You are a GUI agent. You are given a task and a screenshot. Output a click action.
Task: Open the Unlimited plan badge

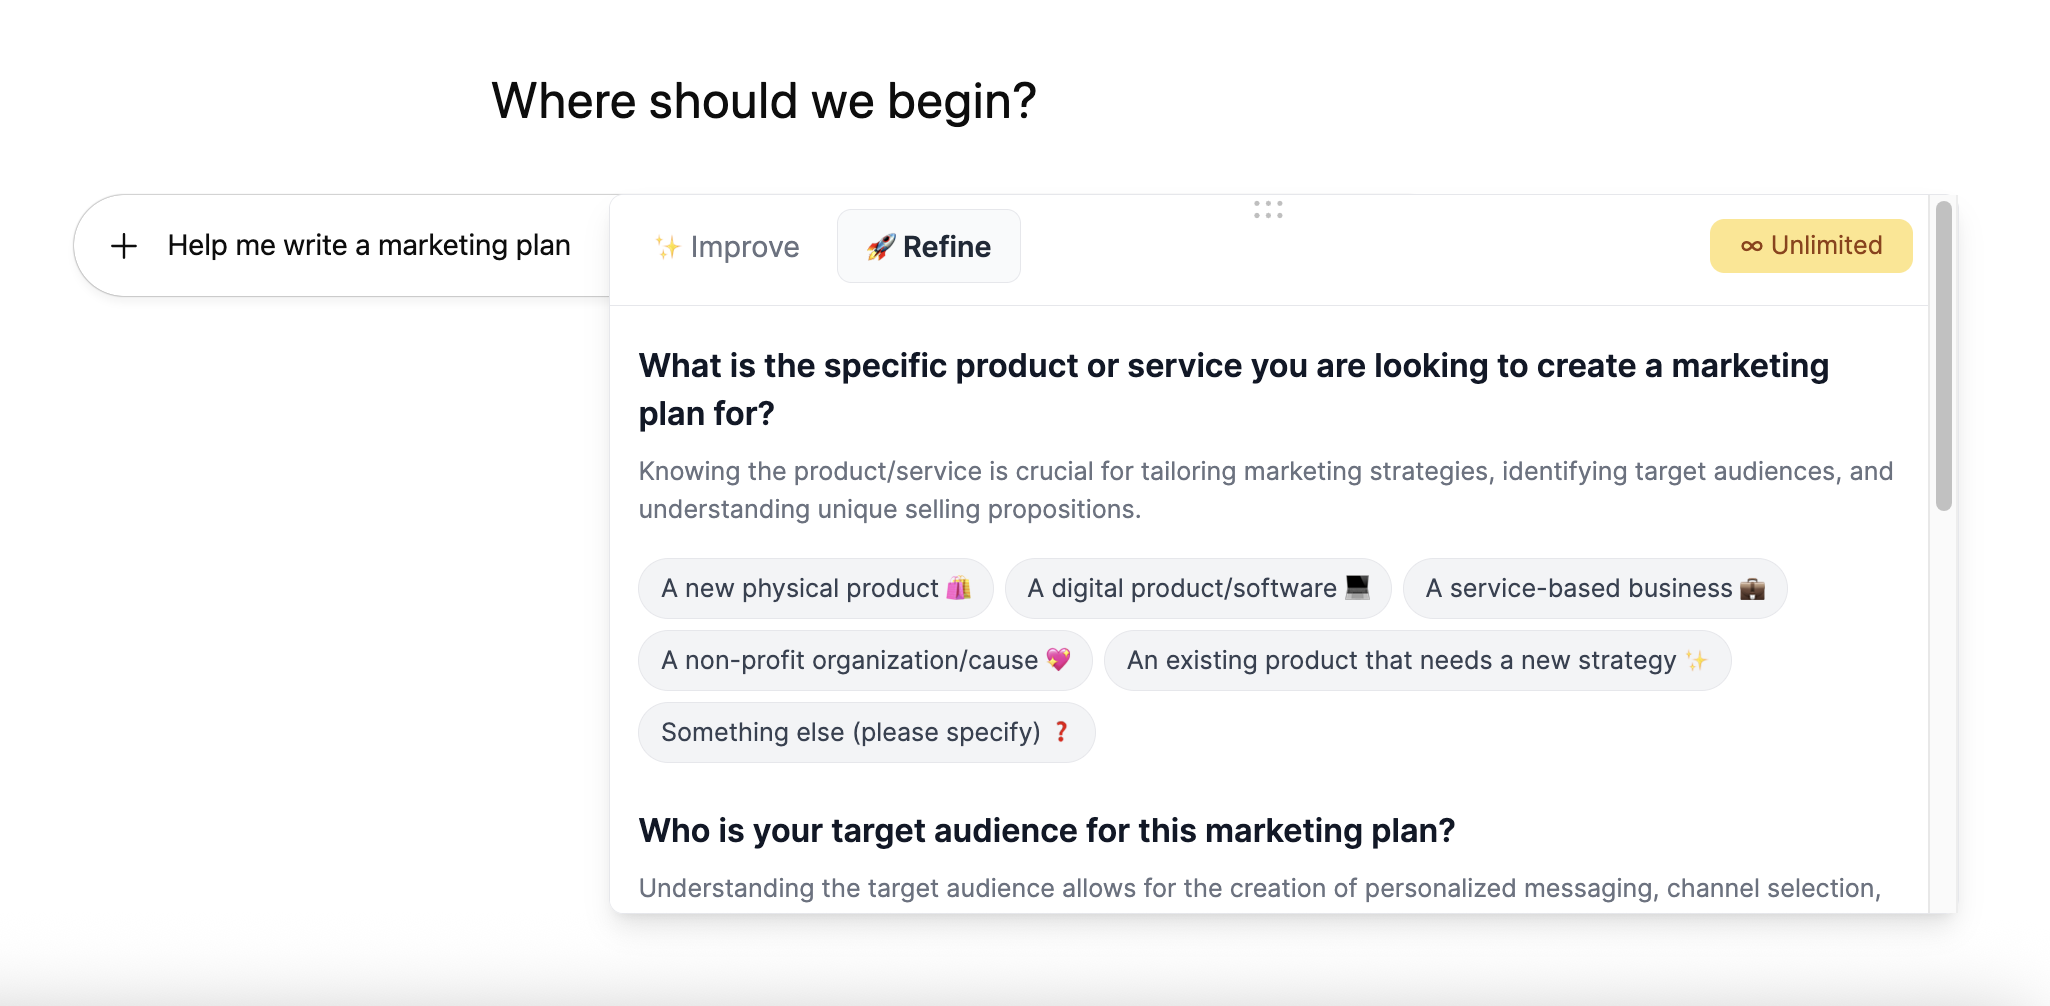[1810, 246]
